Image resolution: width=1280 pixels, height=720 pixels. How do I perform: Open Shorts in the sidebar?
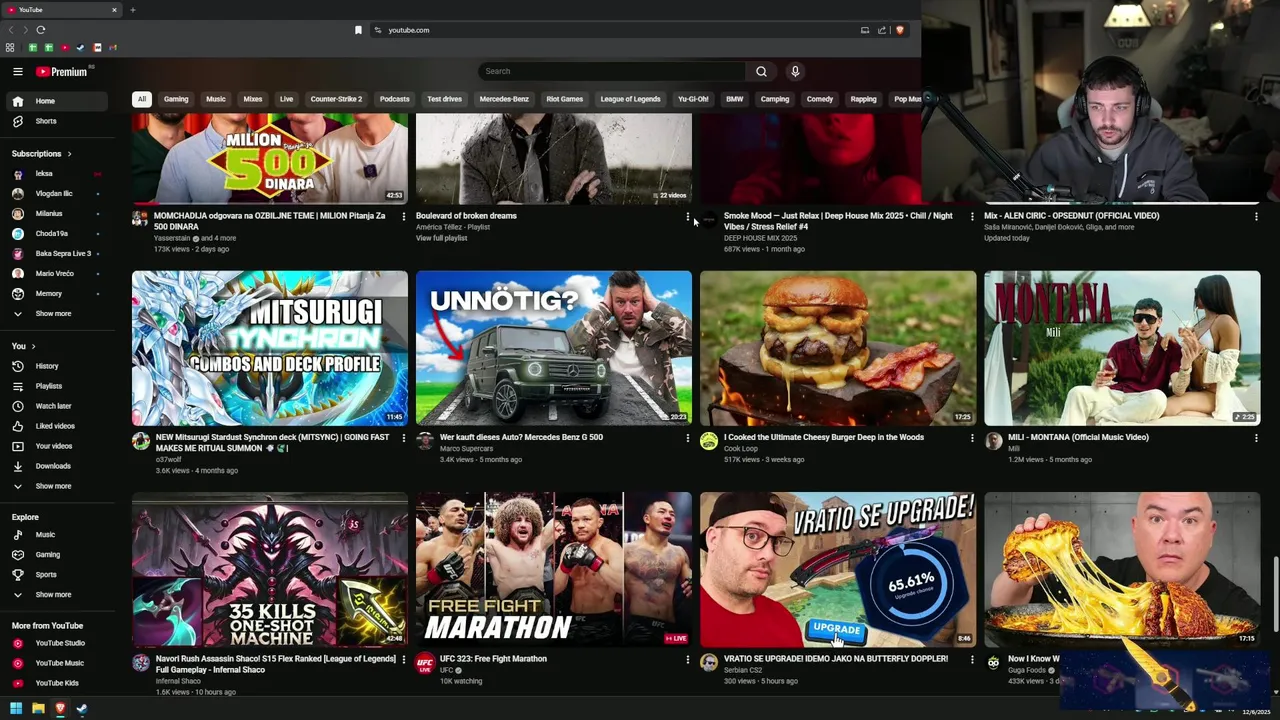coord(56,121)
